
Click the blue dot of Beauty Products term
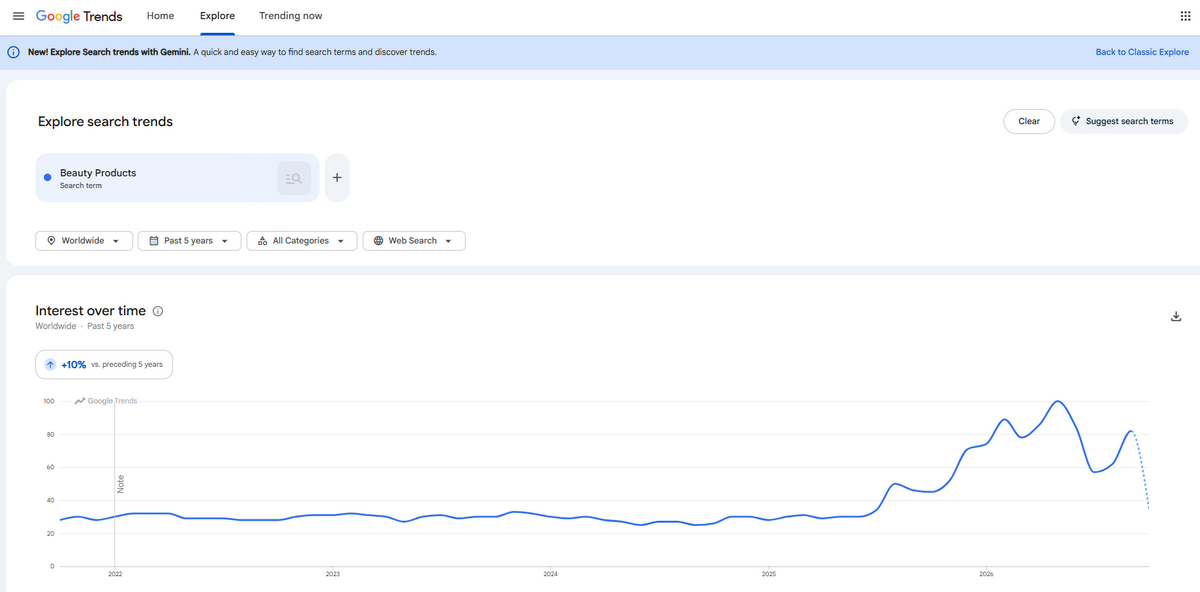pos(48,178)
